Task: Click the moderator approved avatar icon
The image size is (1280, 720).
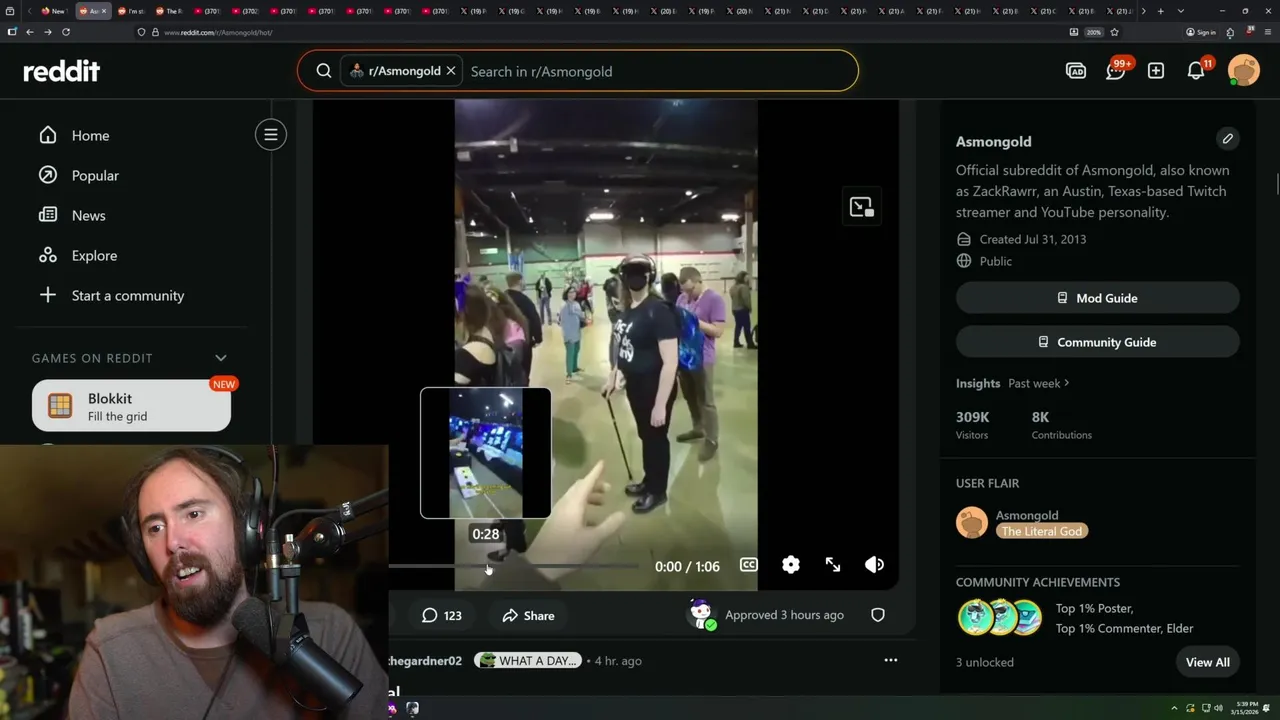Action: [703, 615]
